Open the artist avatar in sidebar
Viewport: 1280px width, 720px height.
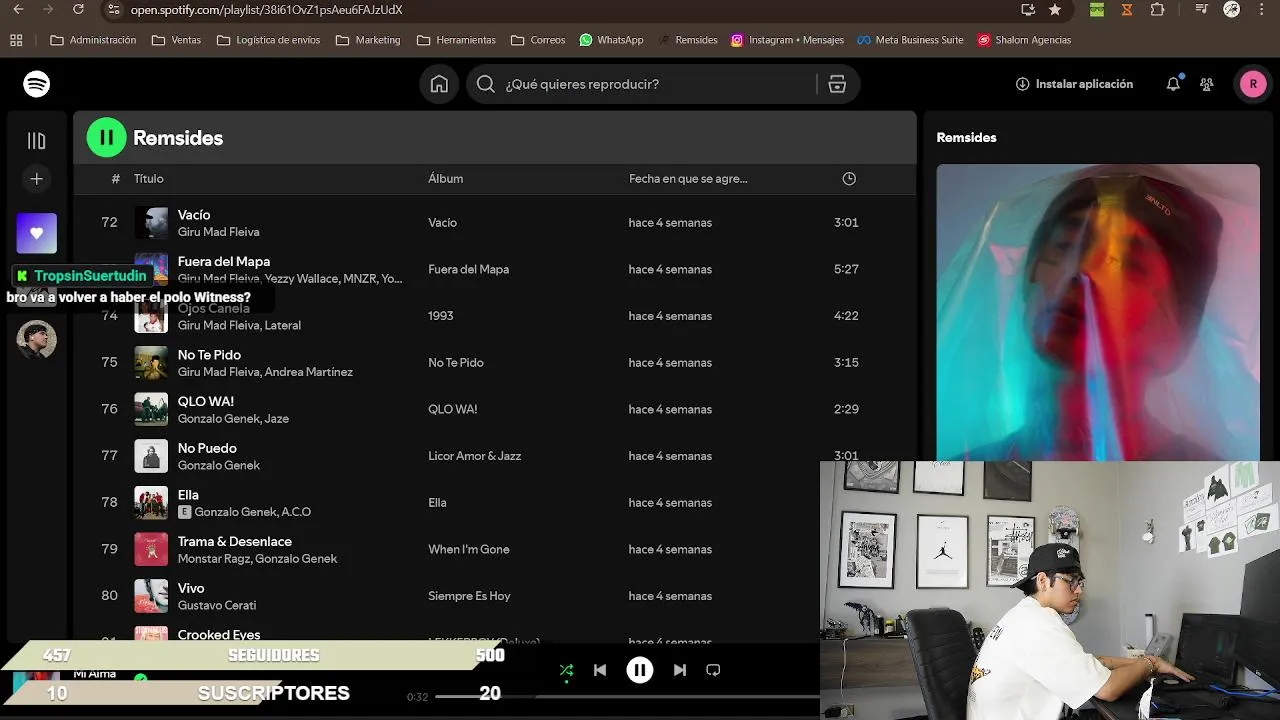point(37,340)
